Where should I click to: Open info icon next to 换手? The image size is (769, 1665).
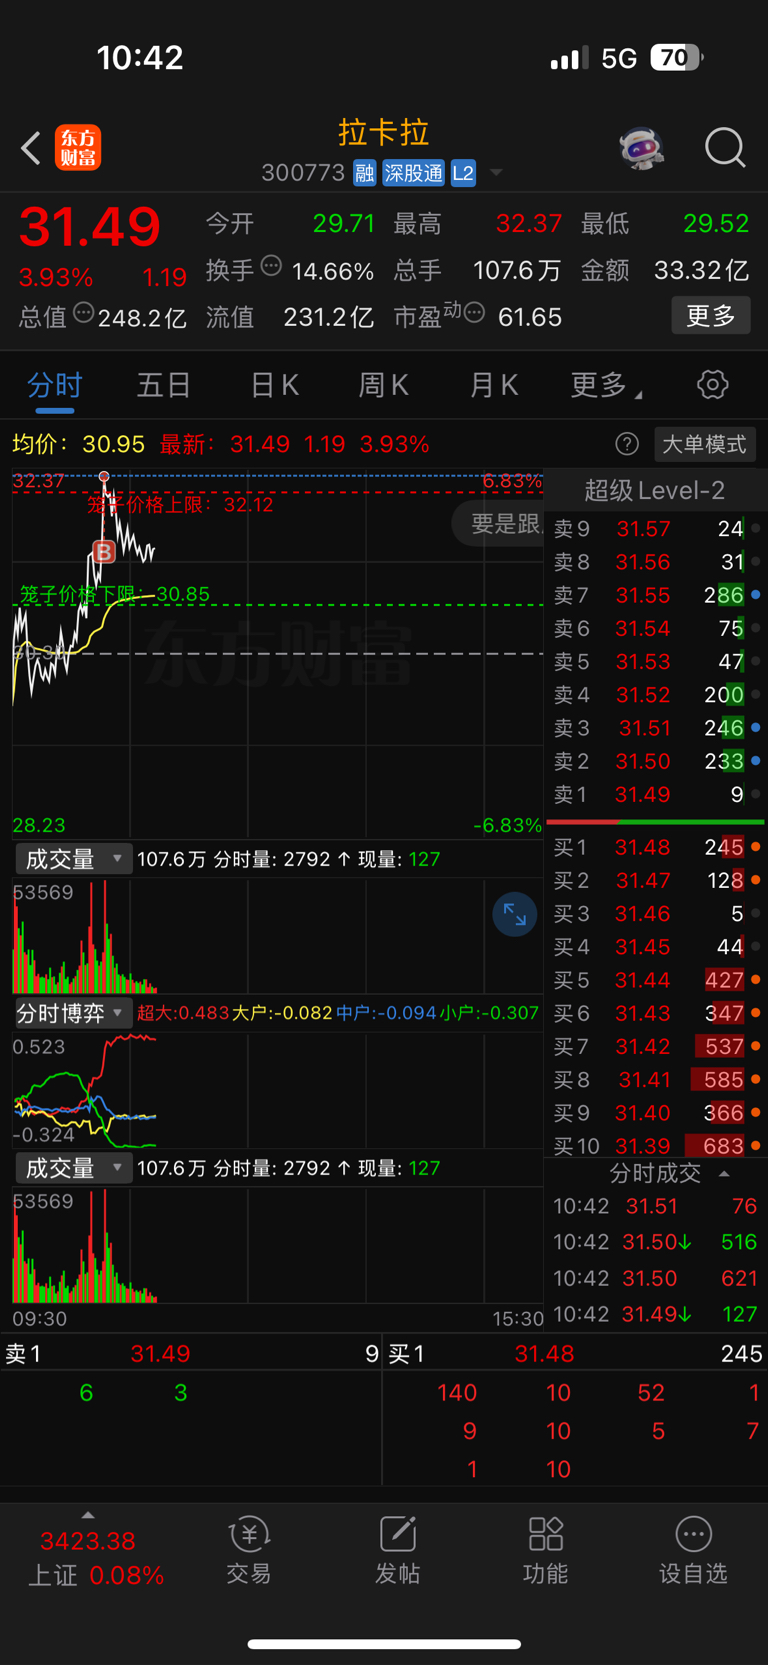271,266
